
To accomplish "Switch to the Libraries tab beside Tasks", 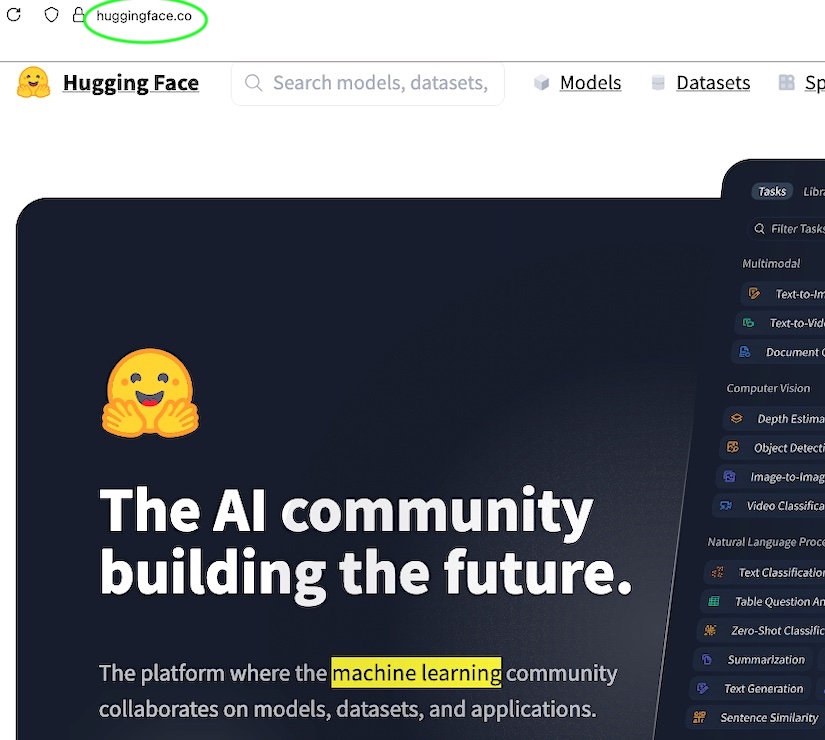I will [x=813, y=192].
